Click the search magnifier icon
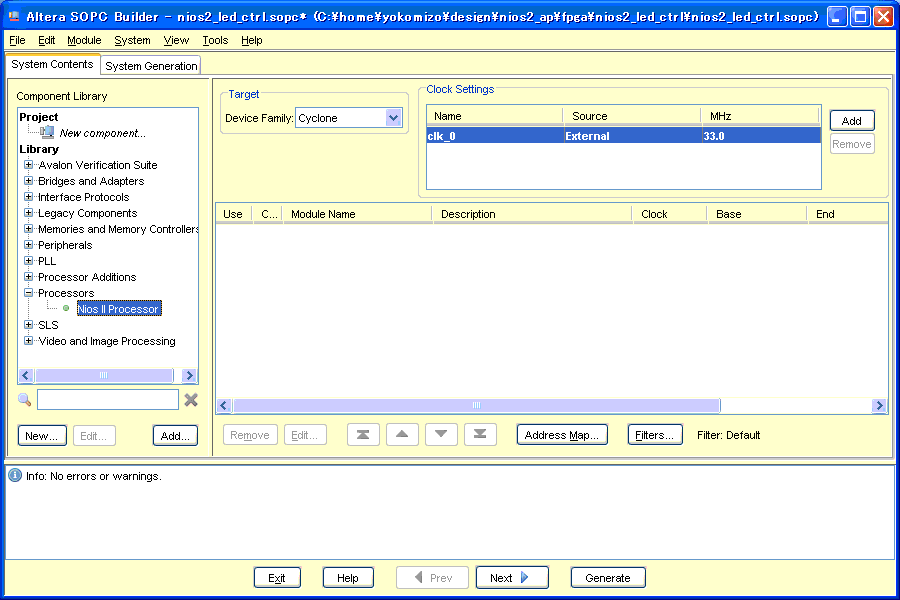This screenshot has width=900, height=600. 24,400
